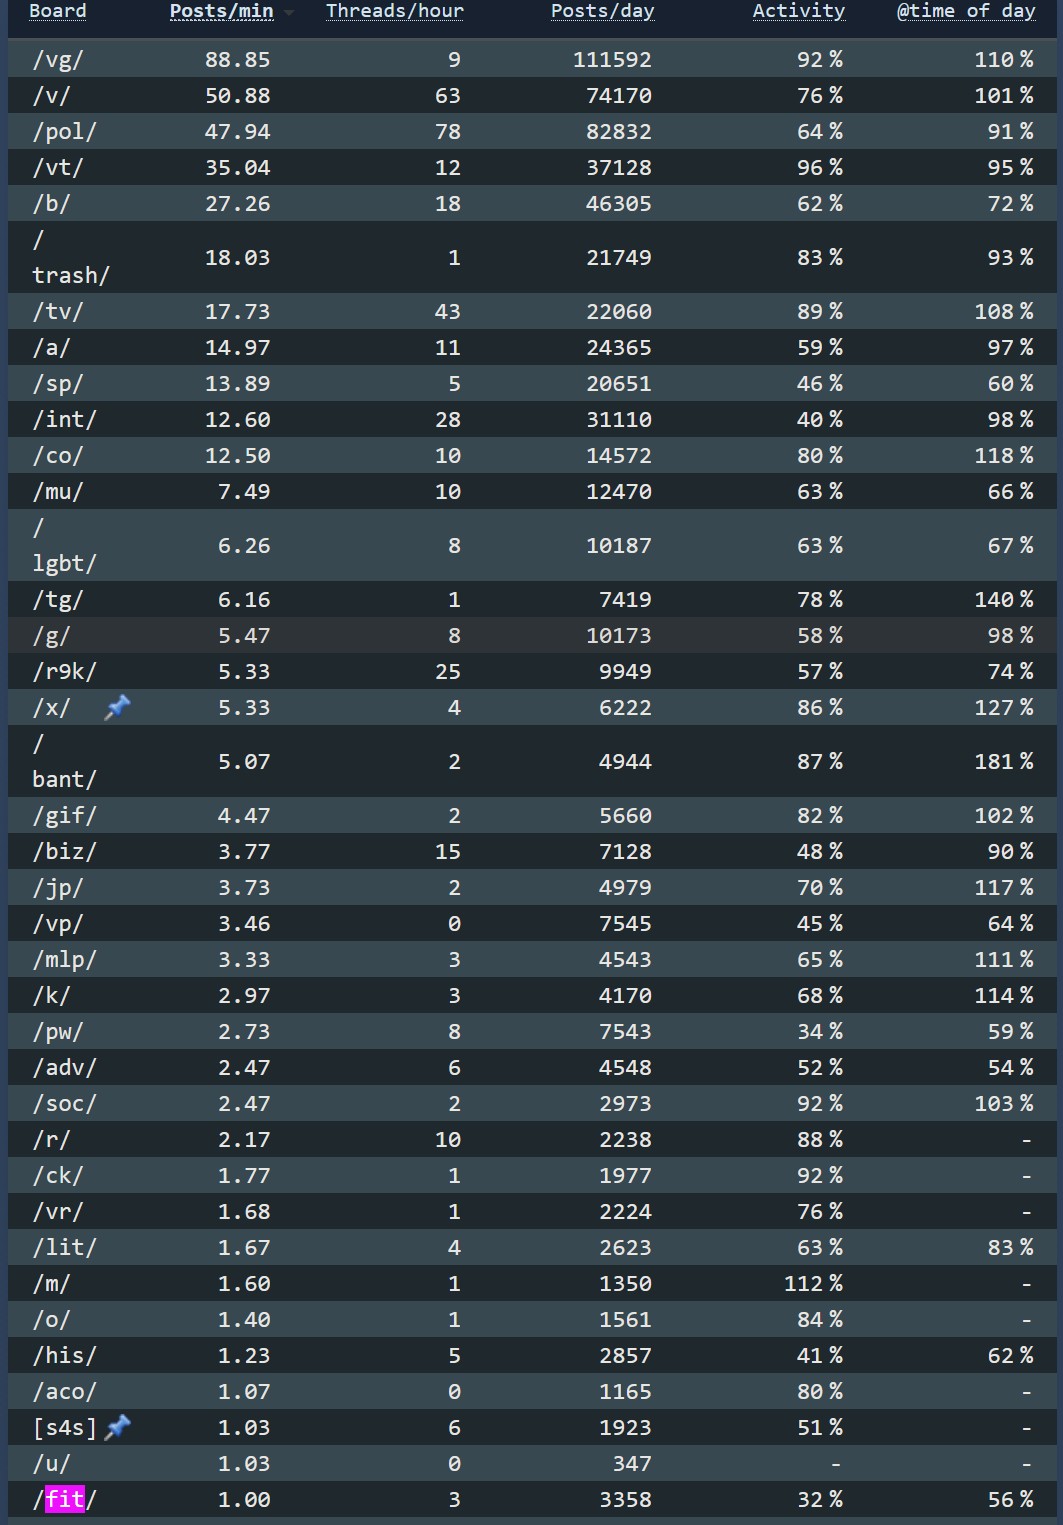Click the 347 posts/day value
Screen dimensions: 1063x1525
632,1464
